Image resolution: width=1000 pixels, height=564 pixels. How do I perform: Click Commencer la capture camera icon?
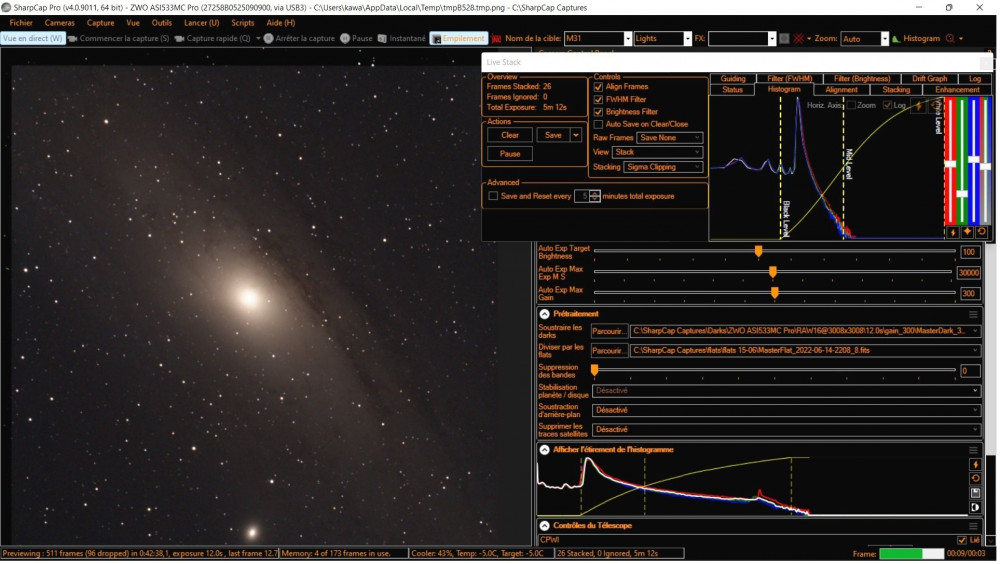(73, 38)
